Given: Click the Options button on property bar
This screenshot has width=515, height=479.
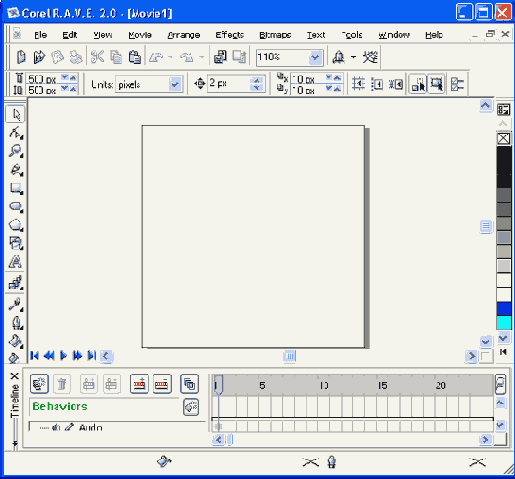Looking at the screenshot, I should (457, 84).
